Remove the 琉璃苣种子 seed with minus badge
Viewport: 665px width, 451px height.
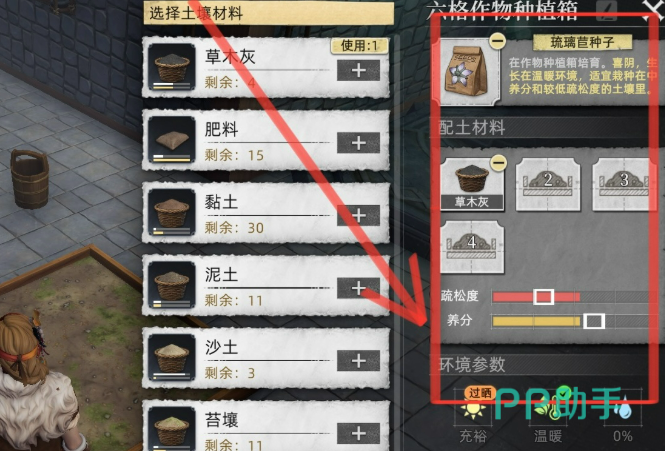497,41
